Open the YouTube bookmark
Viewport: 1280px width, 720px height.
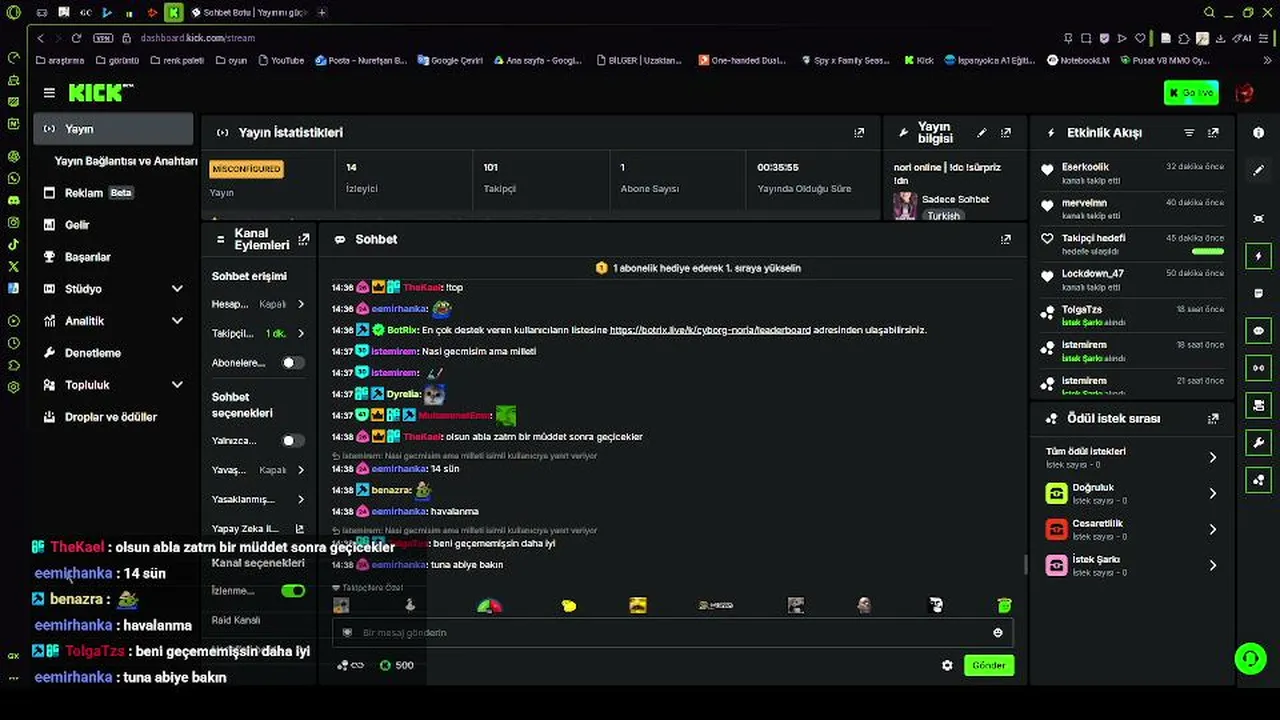tap(281, 60)
